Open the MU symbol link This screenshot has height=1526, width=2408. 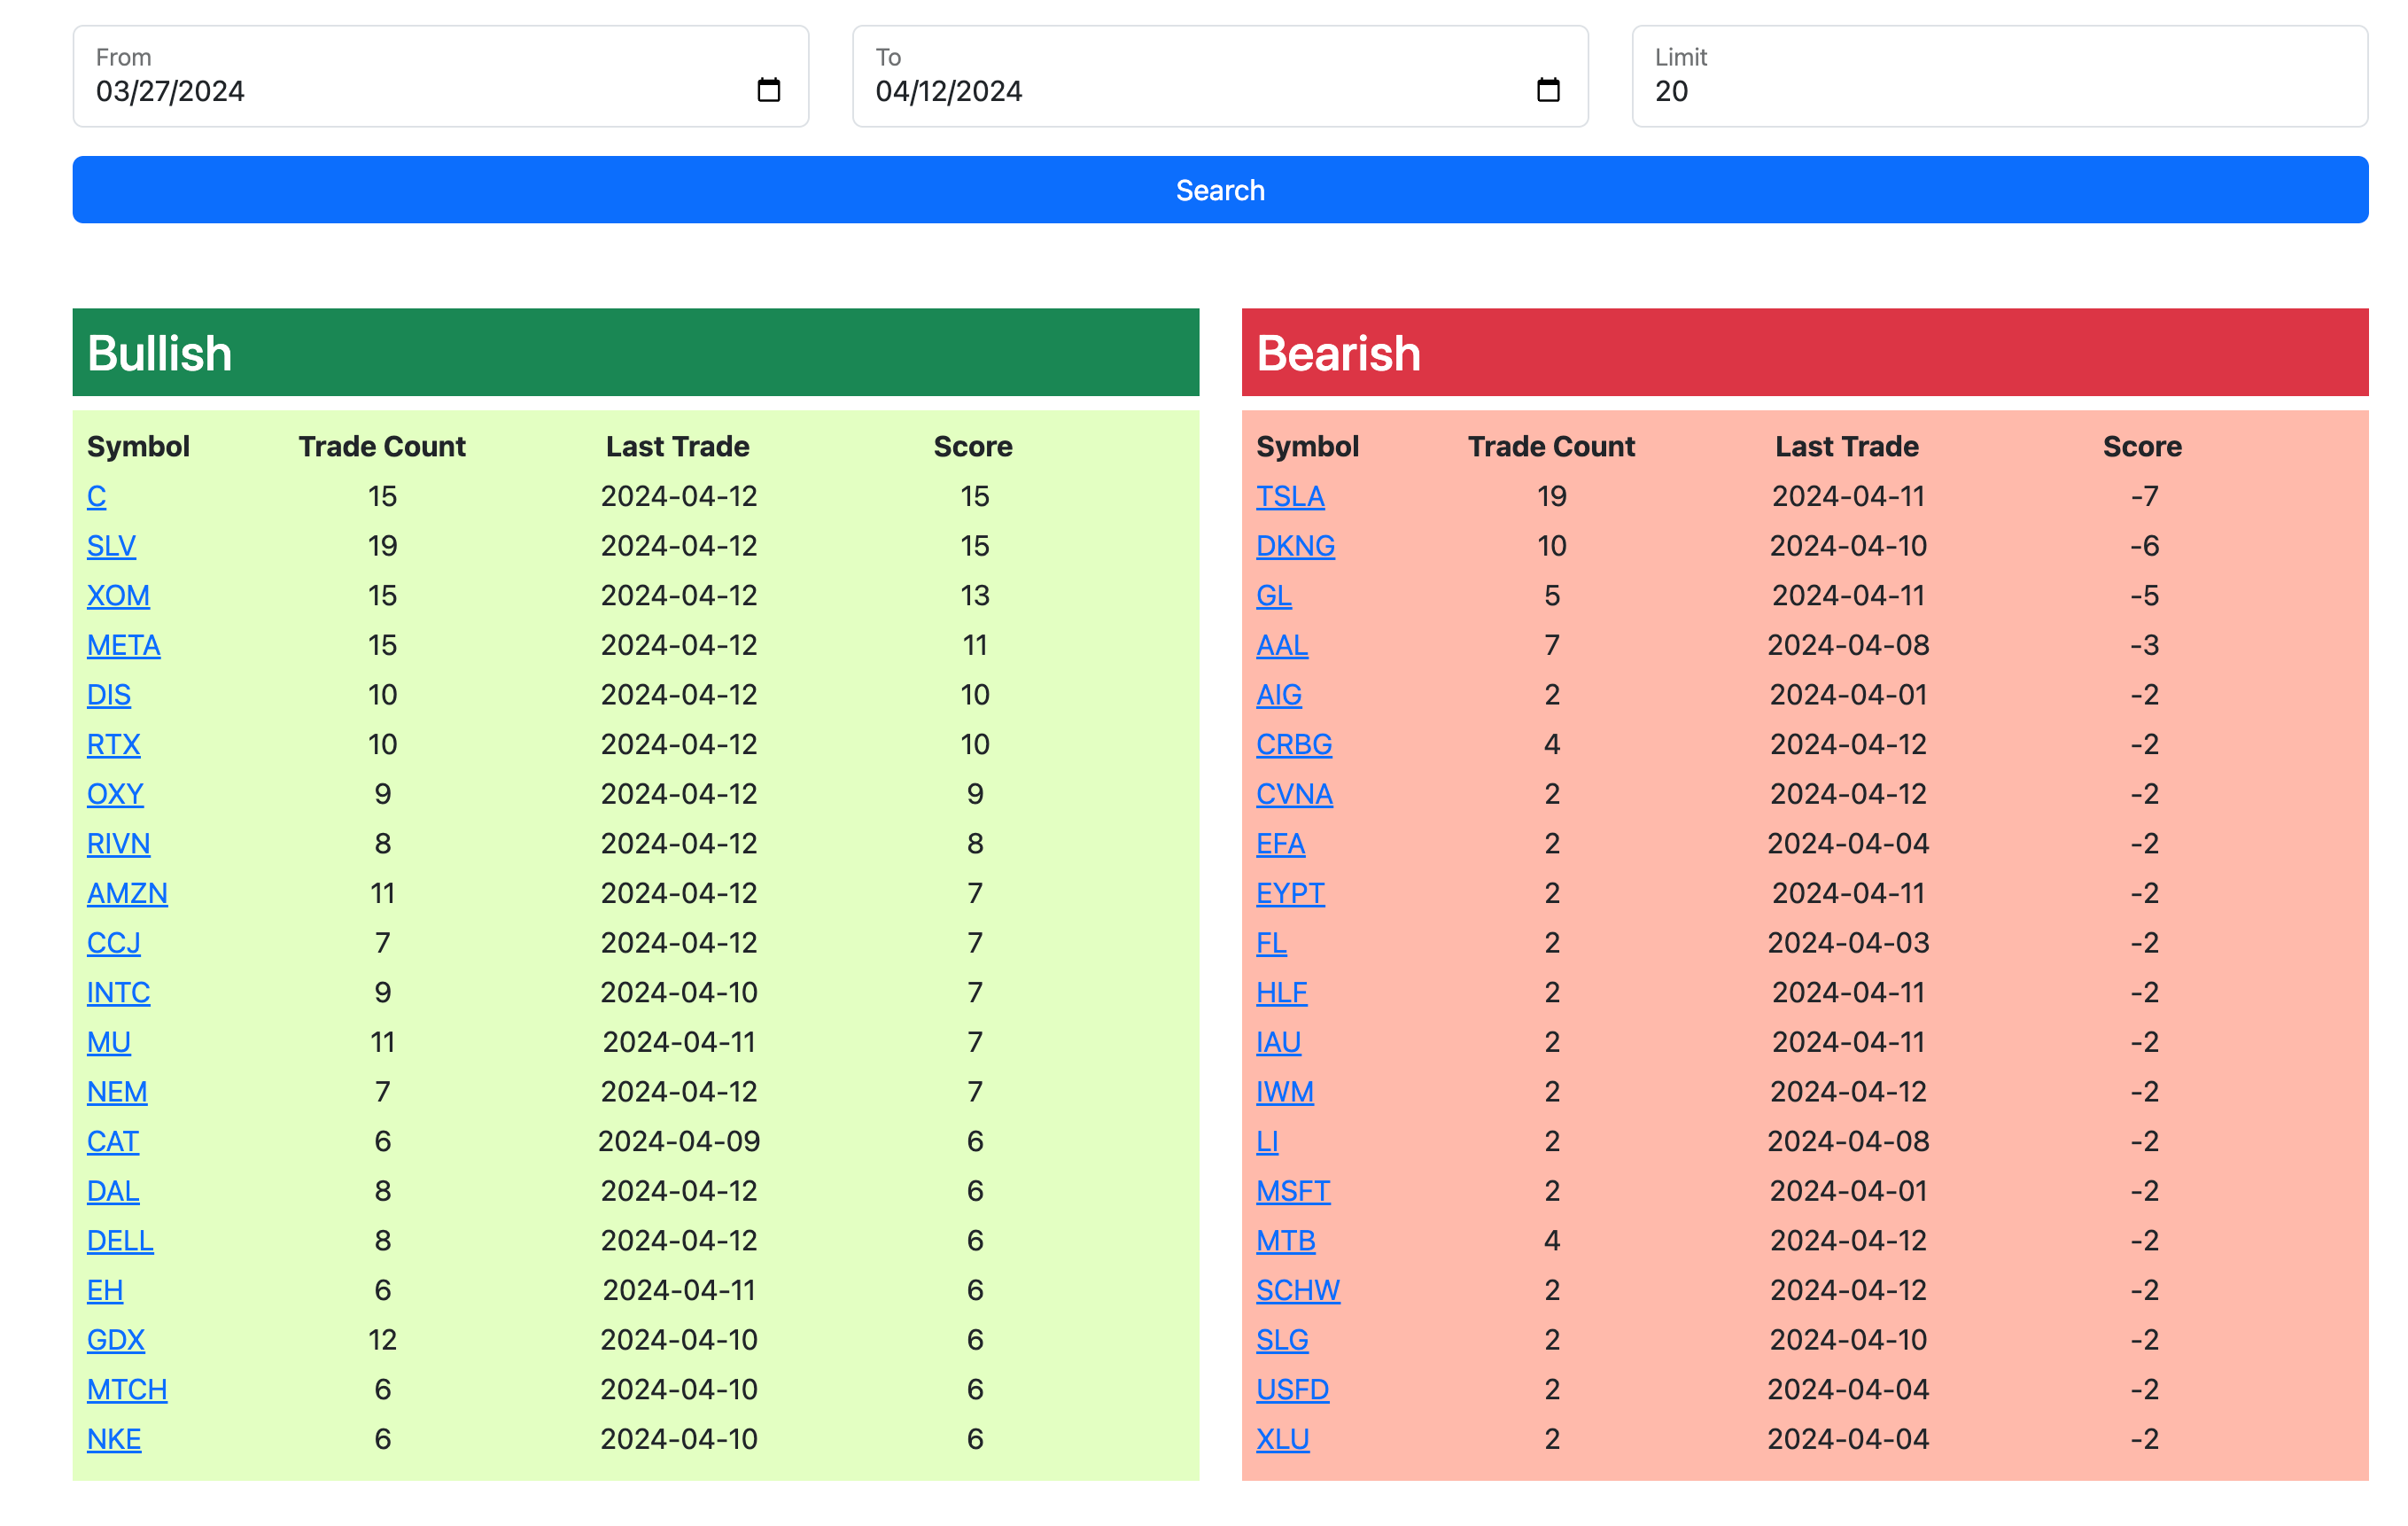(109, 1042)
